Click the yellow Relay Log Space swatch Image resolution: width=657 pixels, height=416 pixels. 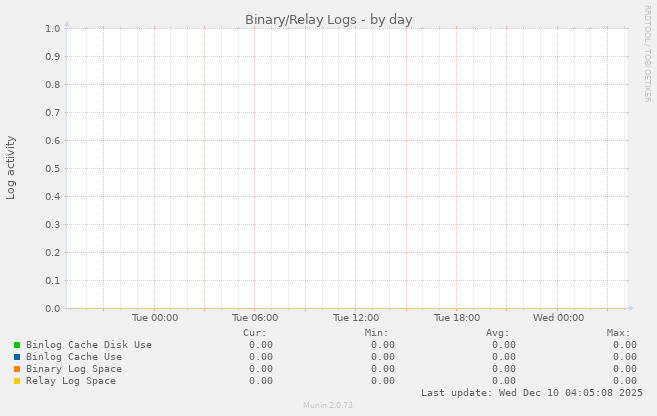coord(17,381)
